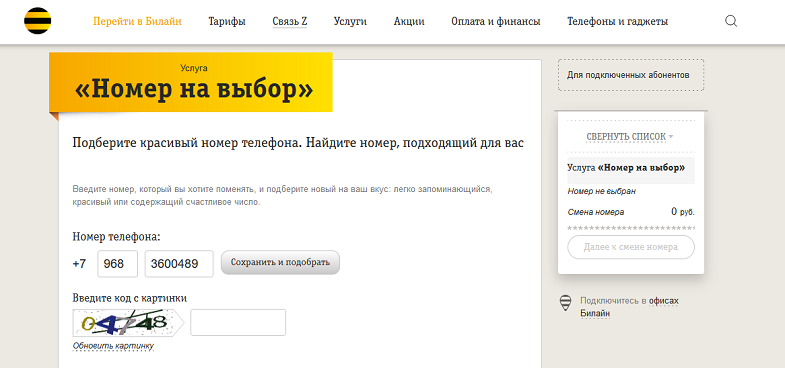Viewport: 785px width, 368px height.
Task: Focus the 968 area code field
Action: 118,264
